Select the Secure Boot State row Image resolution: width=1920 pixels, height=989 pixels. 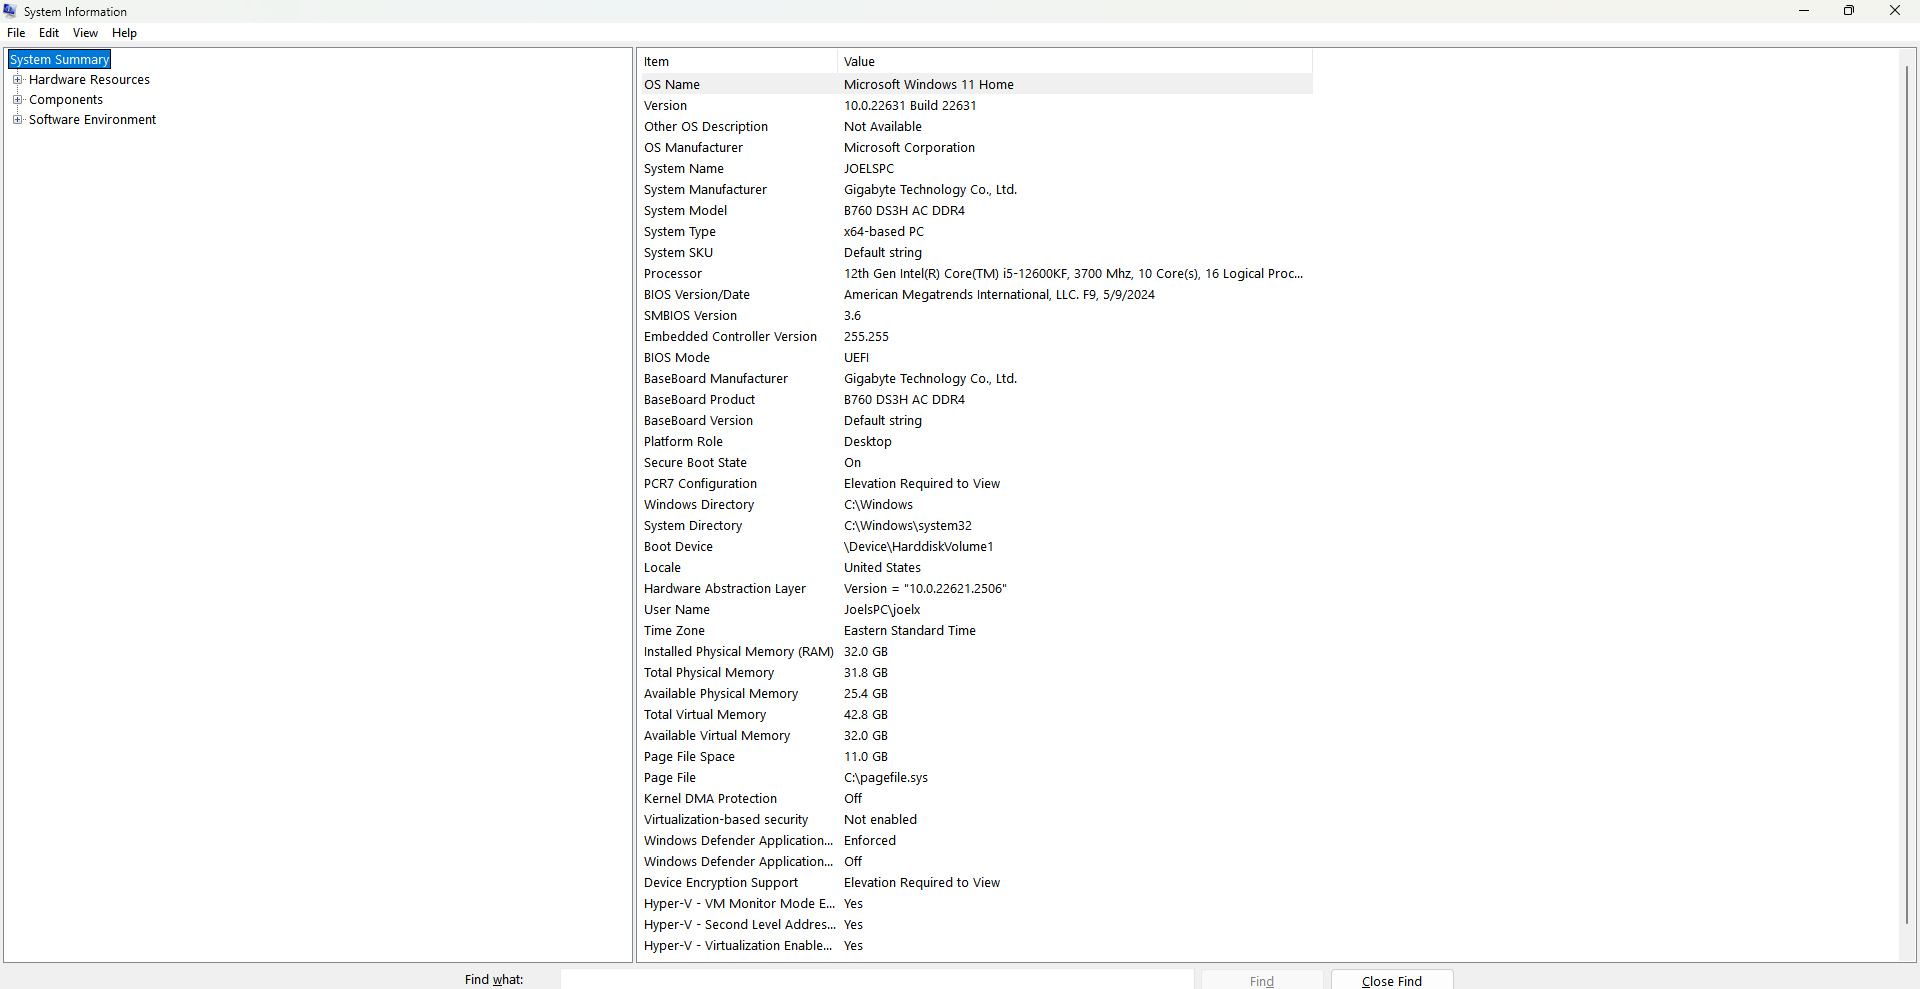click(976, 463)
